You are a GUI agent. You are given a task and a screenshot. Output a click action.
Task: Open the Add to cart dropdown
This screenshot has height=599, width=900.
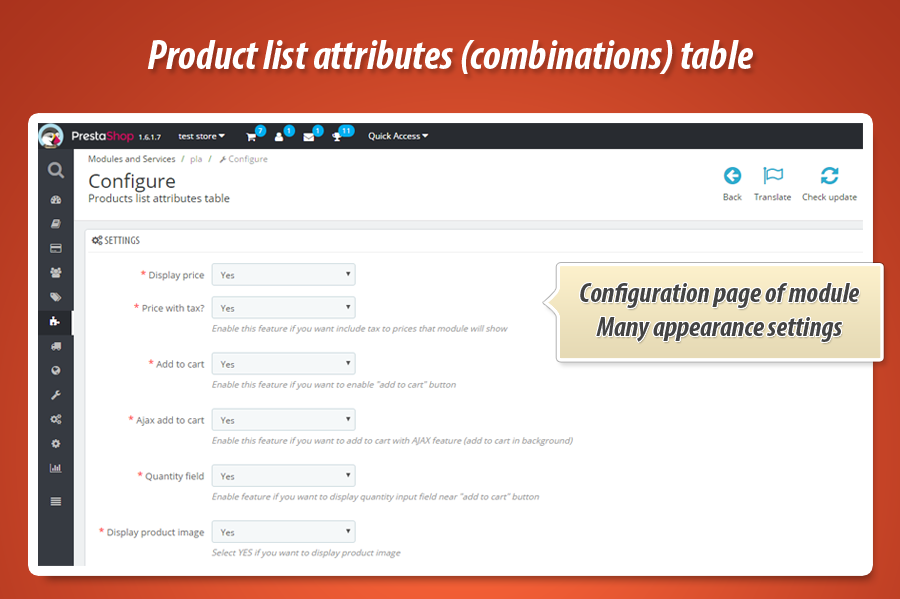pyautogui.click(x=283, y=363)
